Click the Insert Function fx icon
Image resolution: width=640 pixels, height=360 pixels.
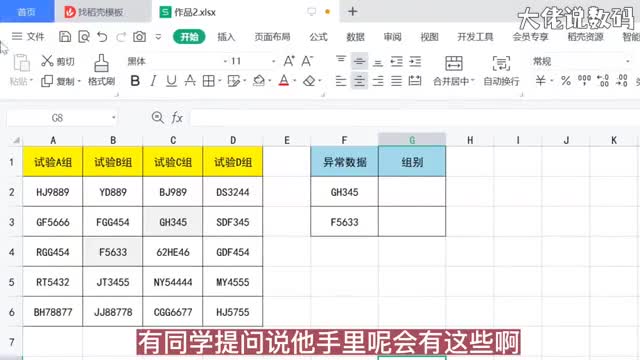click(x=177, y=118)
